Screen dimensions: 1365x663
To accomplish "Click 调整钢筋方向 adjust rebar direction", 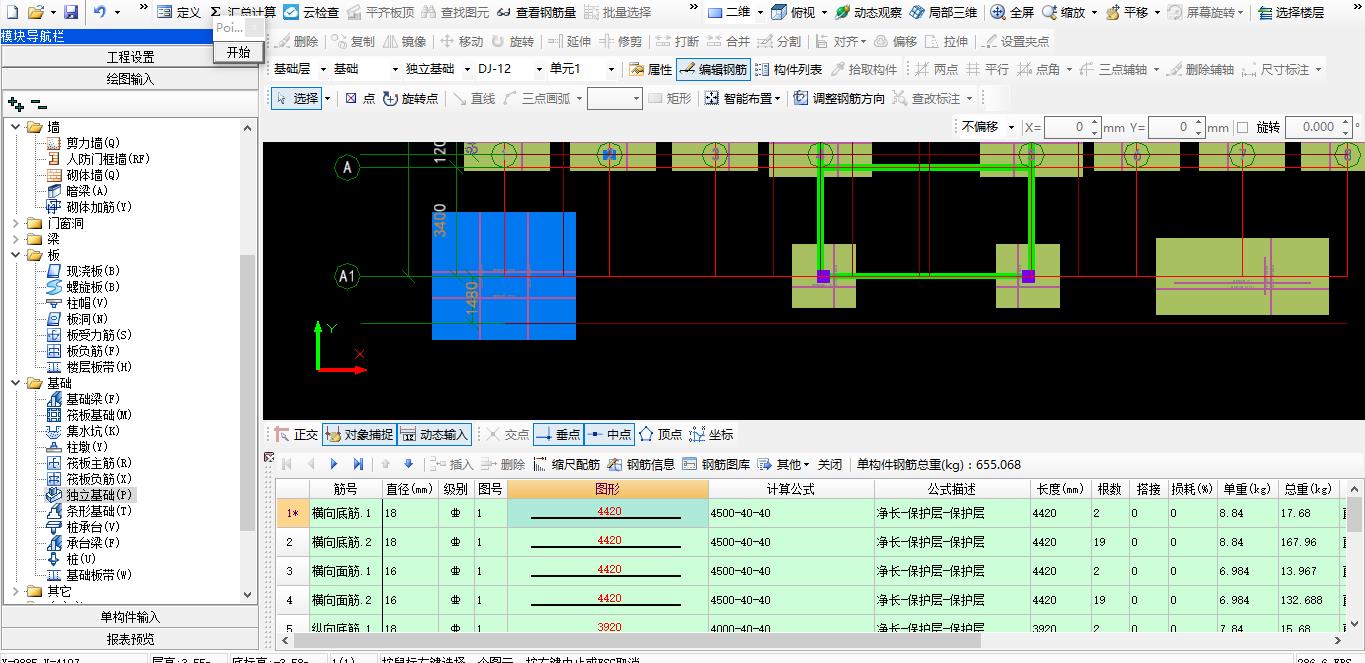I will tap(838, 99).
